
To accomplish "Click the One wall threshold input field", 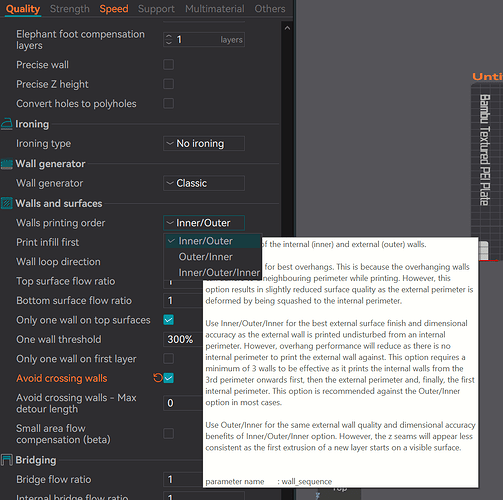I will coord(183,339).
